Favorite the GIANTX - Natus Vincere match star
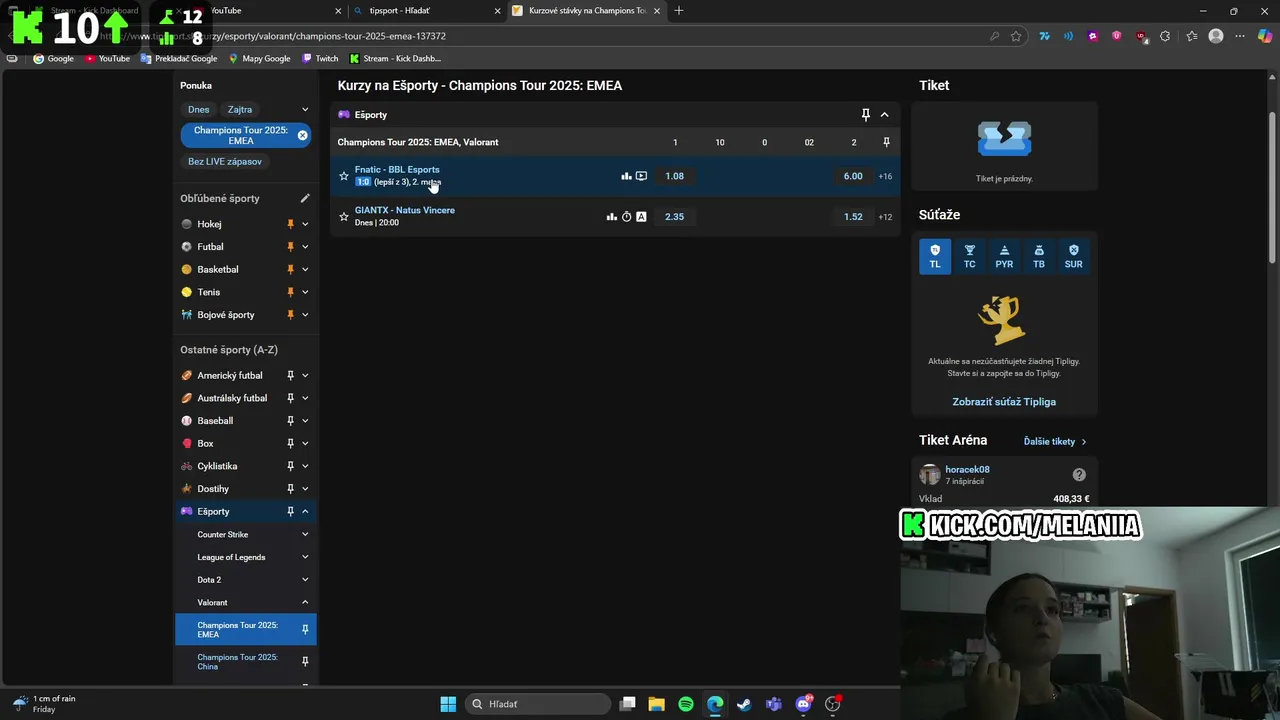Screen dimensions: 1280x720 click(x=344, y=216)
